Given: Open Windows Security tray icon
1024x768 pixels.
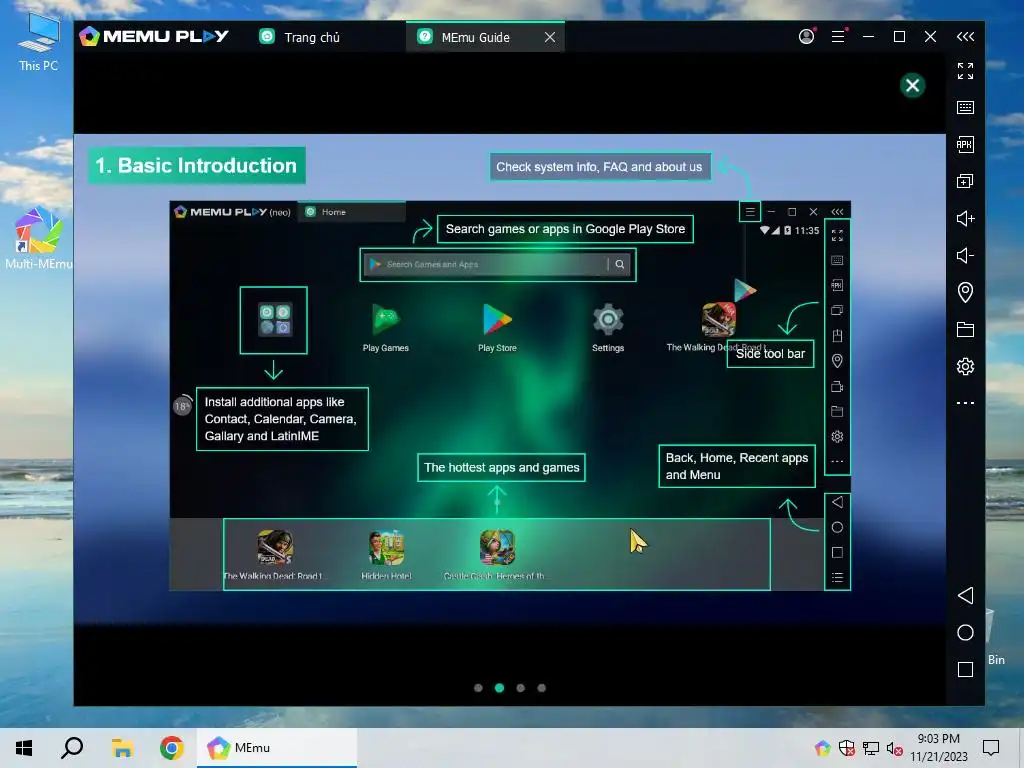Looking at the screenshot, I should point(846,748).
